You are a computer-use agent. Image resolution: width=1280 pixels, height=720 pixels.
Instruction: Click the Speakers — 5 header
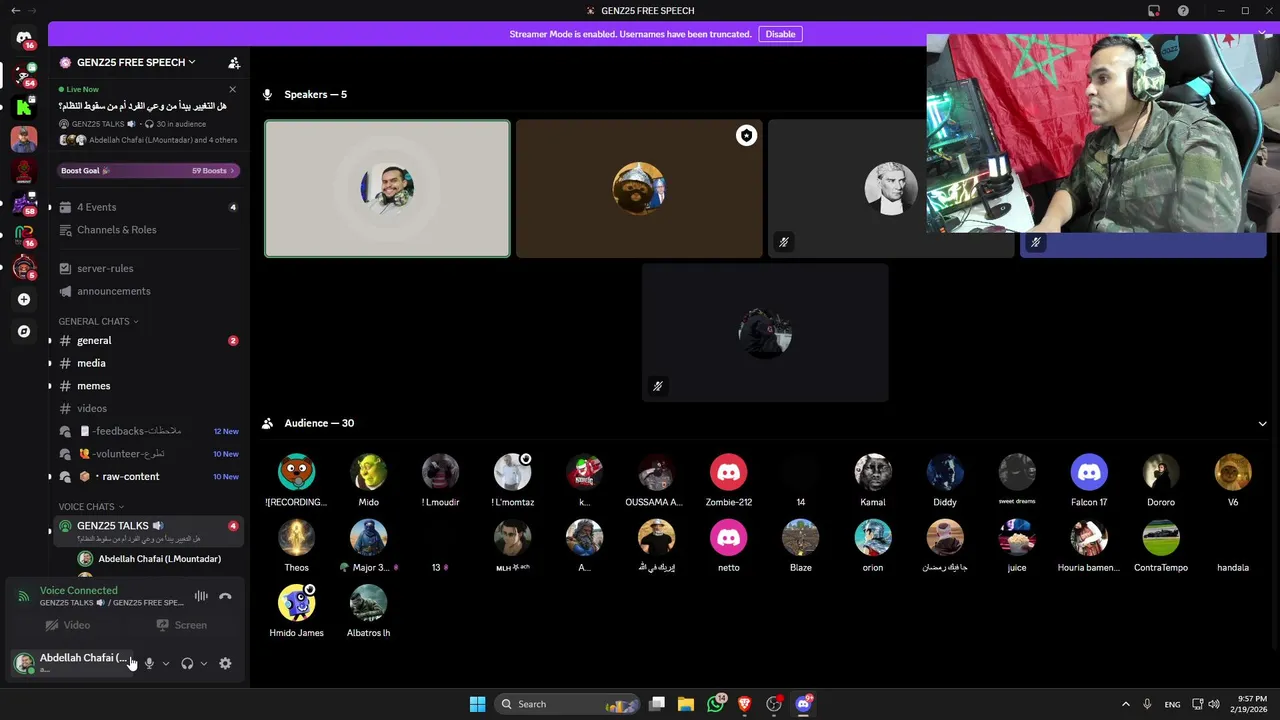pos(315,94)
